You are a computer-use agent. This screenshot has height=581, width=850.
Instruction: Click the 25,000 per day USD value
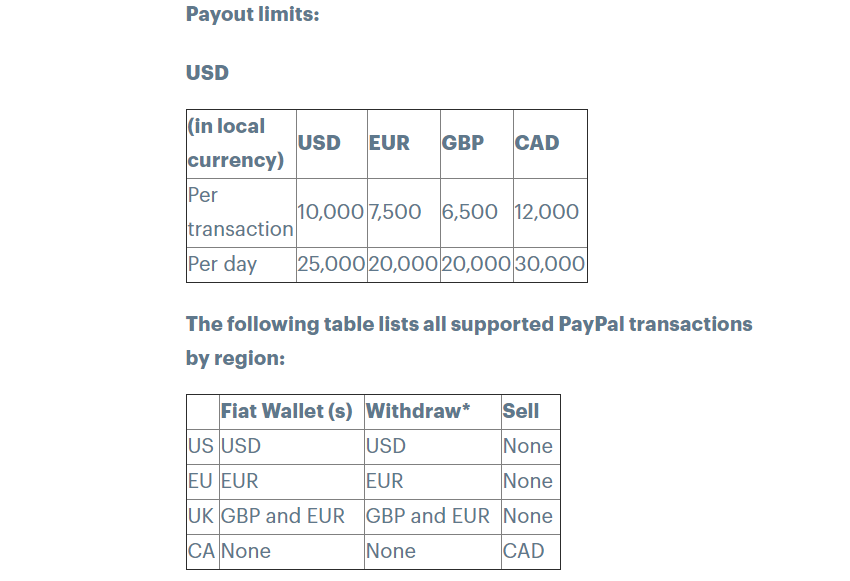click(x=331, y=264)
